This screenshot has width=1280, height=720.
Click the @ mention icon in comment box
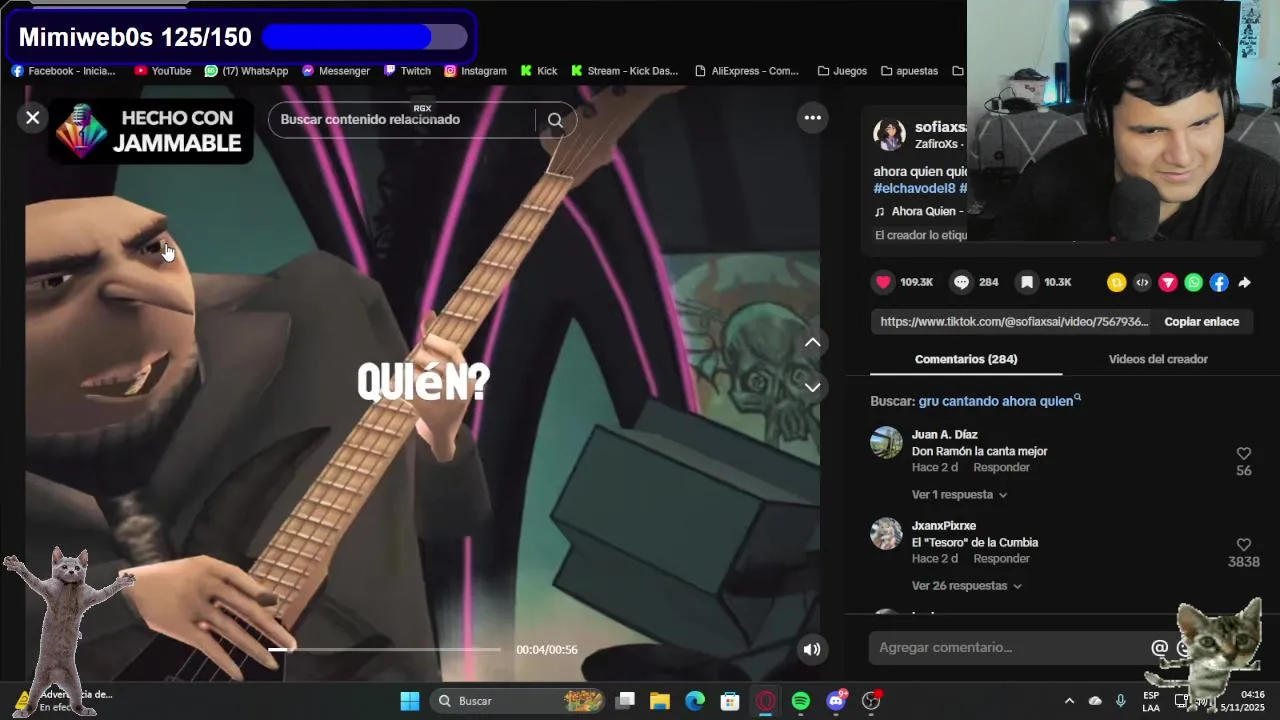[x=1160, y=648]
